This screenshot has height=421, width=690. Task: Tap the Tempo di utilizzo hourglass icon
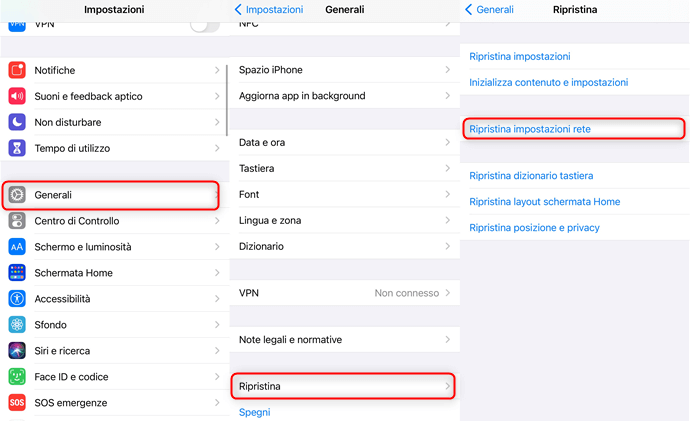click(17, 148)
